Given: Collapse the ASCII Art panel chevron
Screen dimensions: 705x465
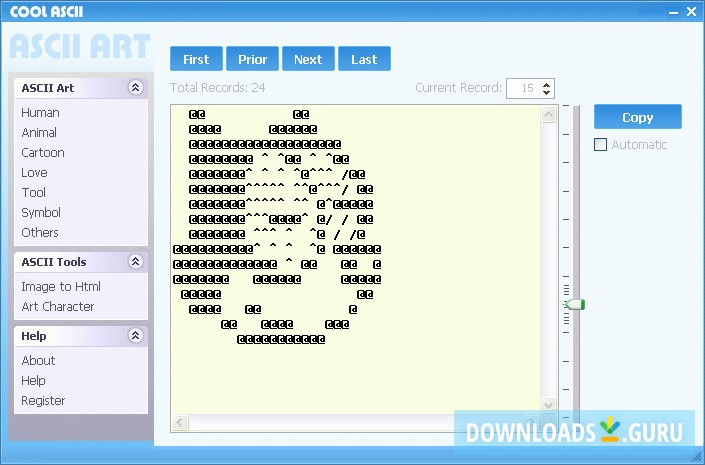Looking at the screenshot, I should click(135, 87).
